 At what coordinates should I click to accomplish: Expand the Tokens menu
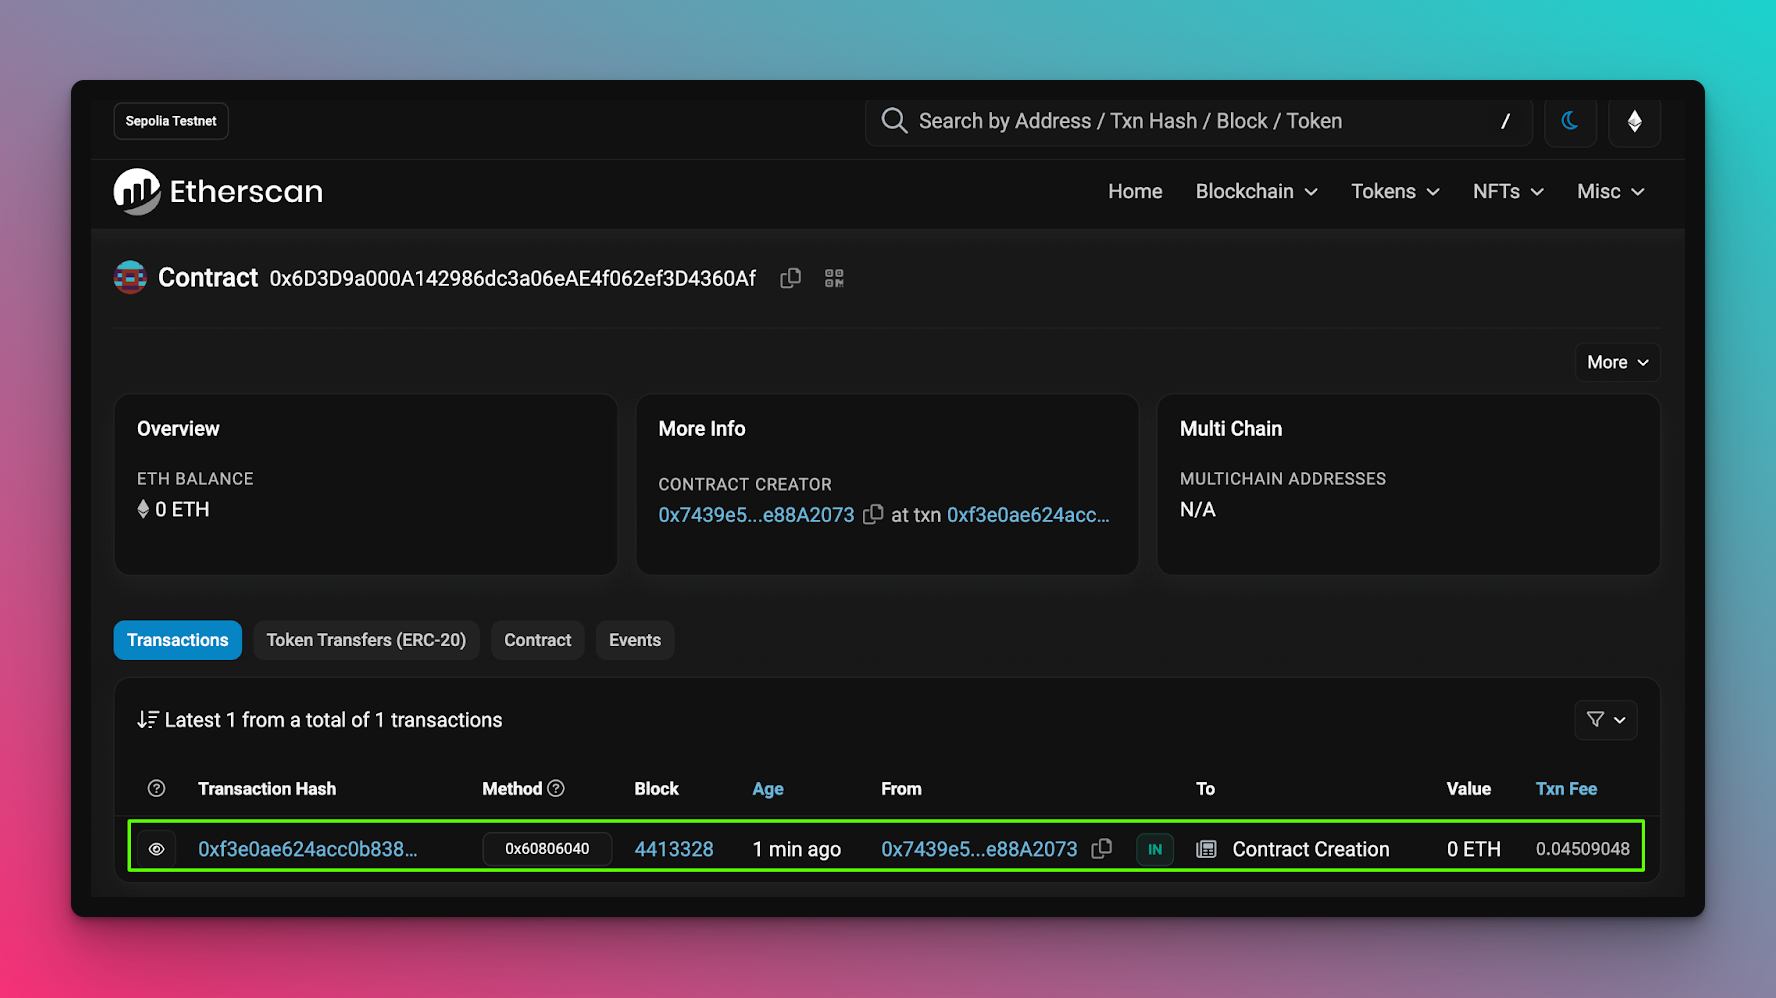pyautogui.click(x=1395, y=191)
